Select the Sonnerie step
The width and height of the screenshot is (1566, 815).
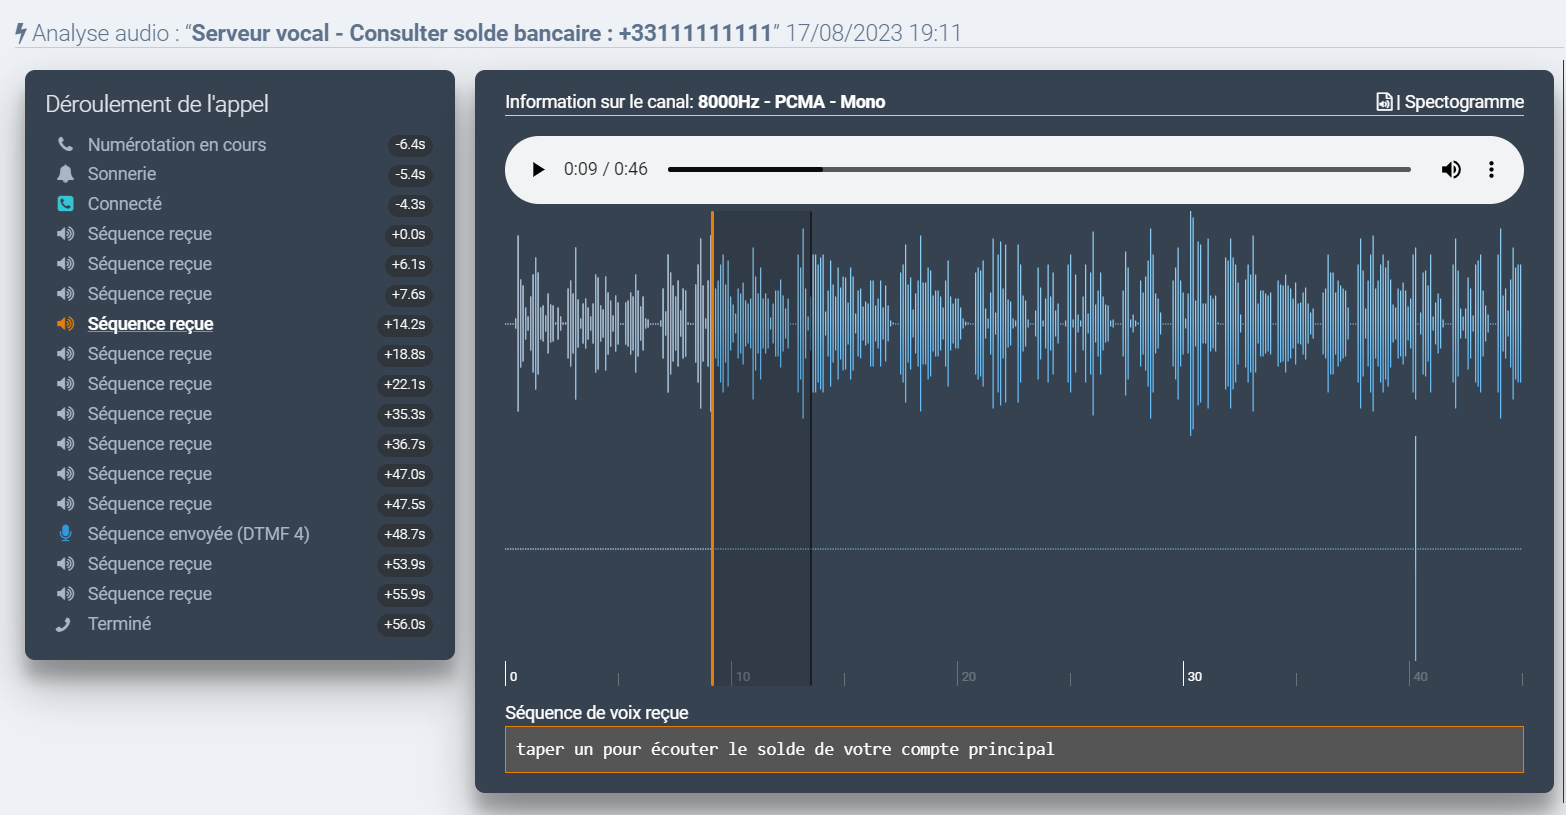(122, 174)
